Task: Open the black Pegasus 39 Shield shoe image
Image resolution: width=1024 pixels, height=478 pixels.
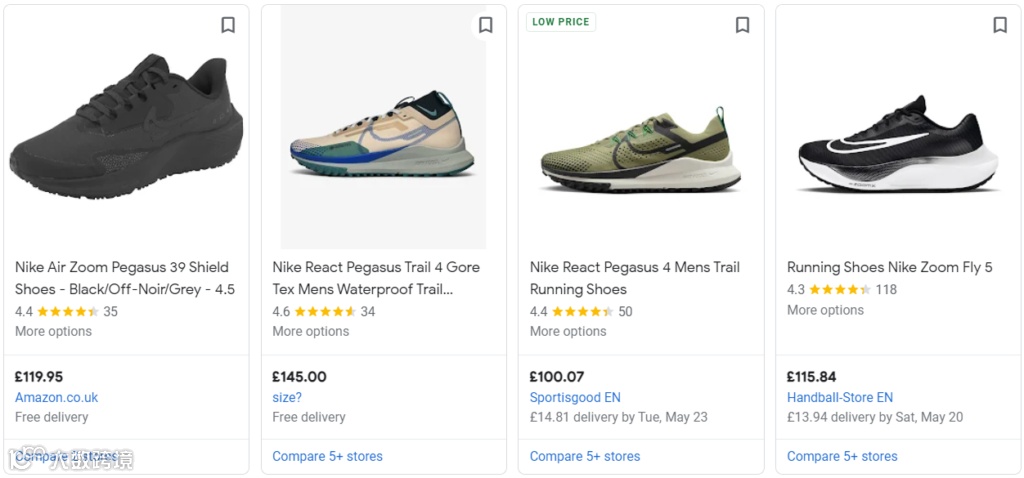Action: coord(126,130)
